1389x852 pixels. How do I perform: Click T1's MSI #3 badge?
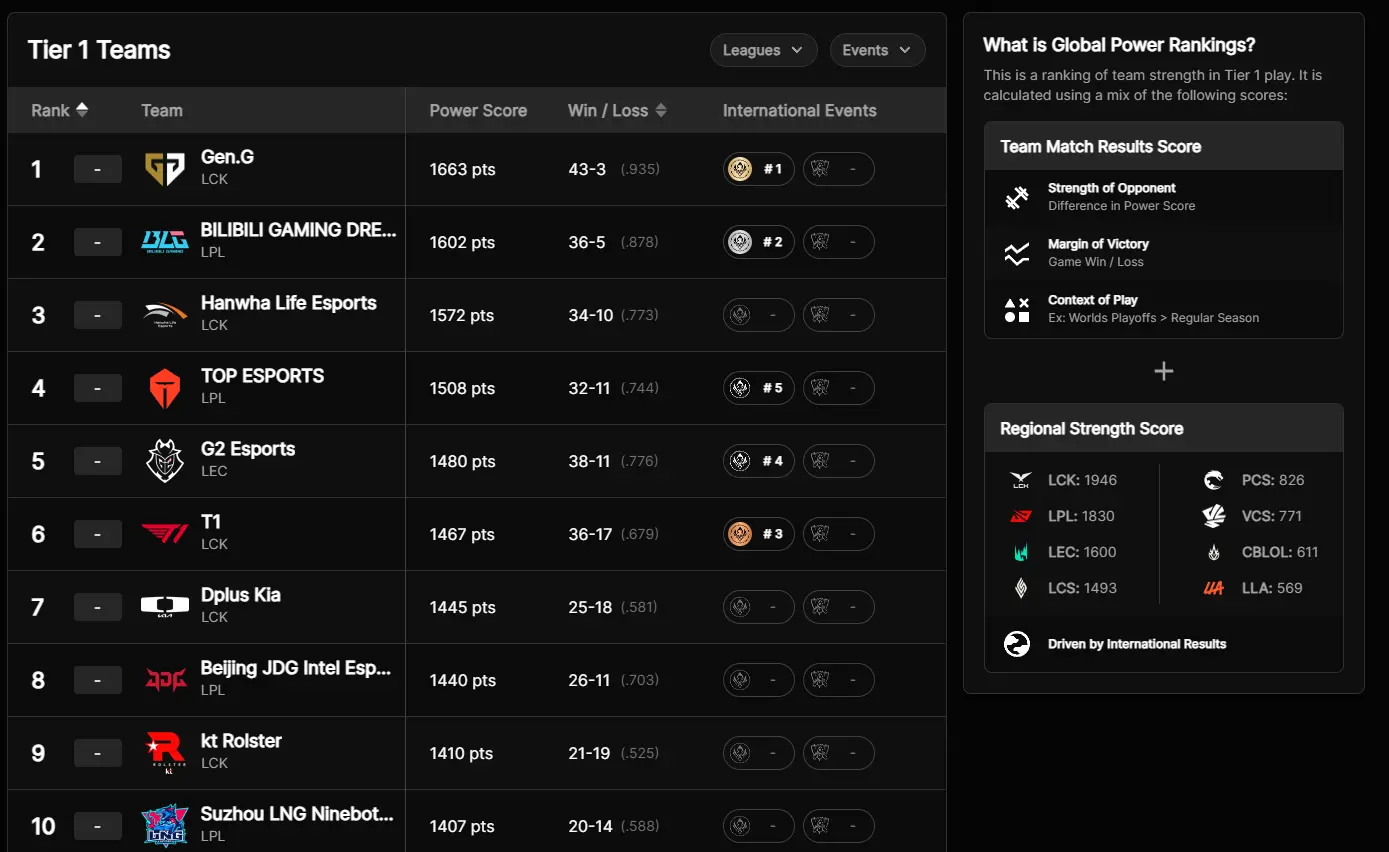(759, 534)
